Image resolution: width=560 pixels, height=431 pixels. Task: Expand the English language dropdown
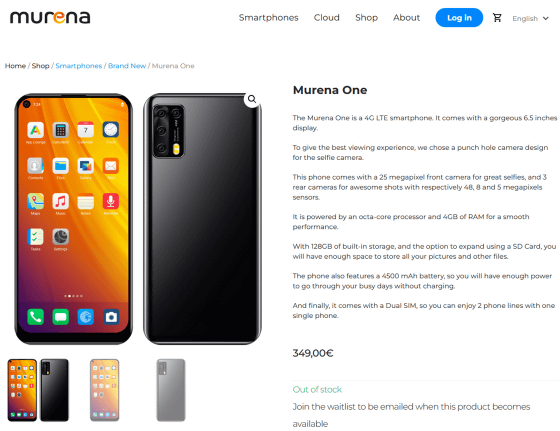(x=530, y=18)
